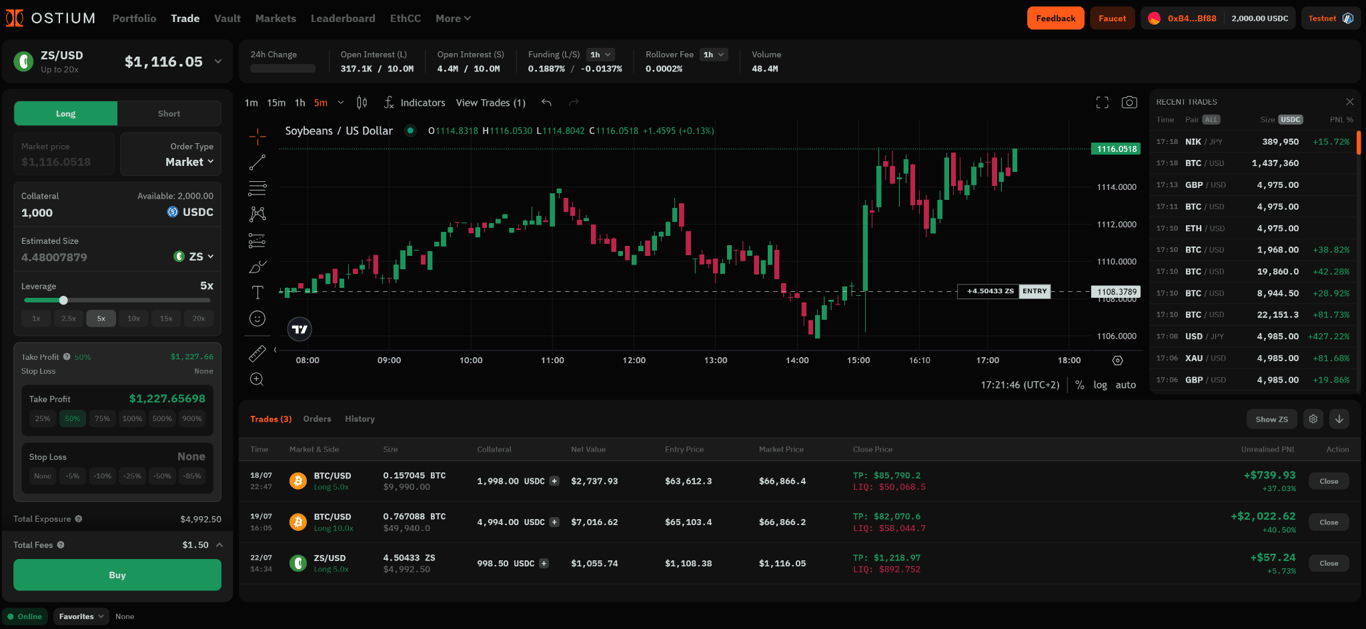1366x629 pixels.
Task: Open the Rollover Fee 1h period dropdown
Action: pos(713,55)
